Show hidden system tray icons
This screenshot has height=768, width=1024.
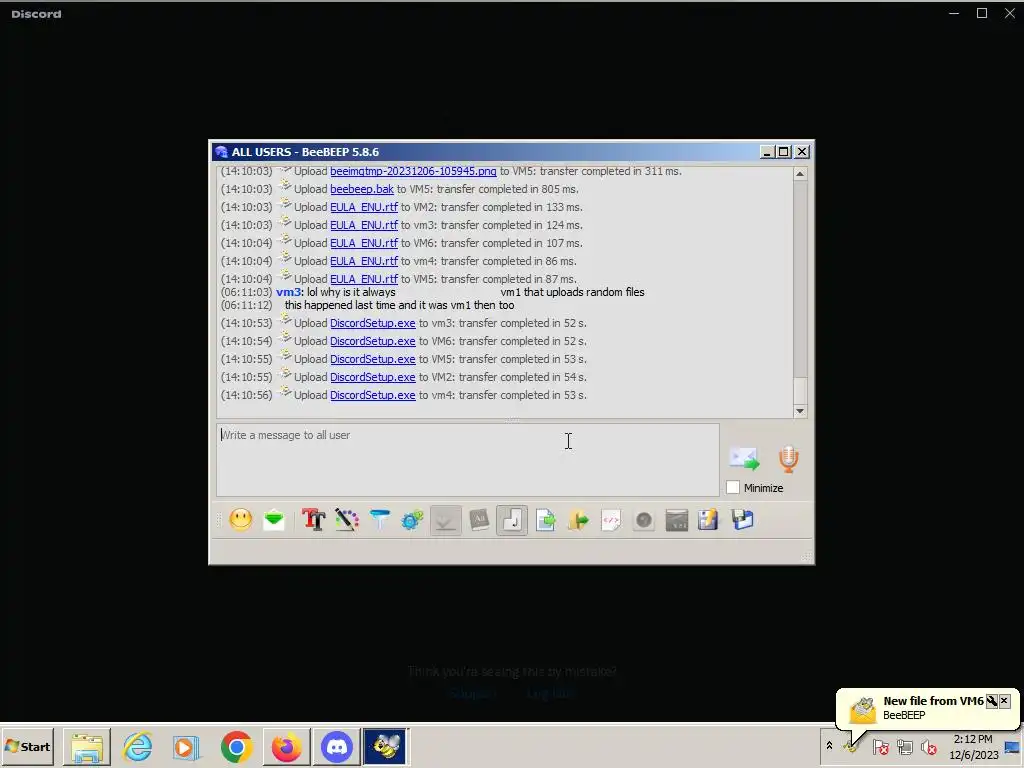[x=829, y=746]
